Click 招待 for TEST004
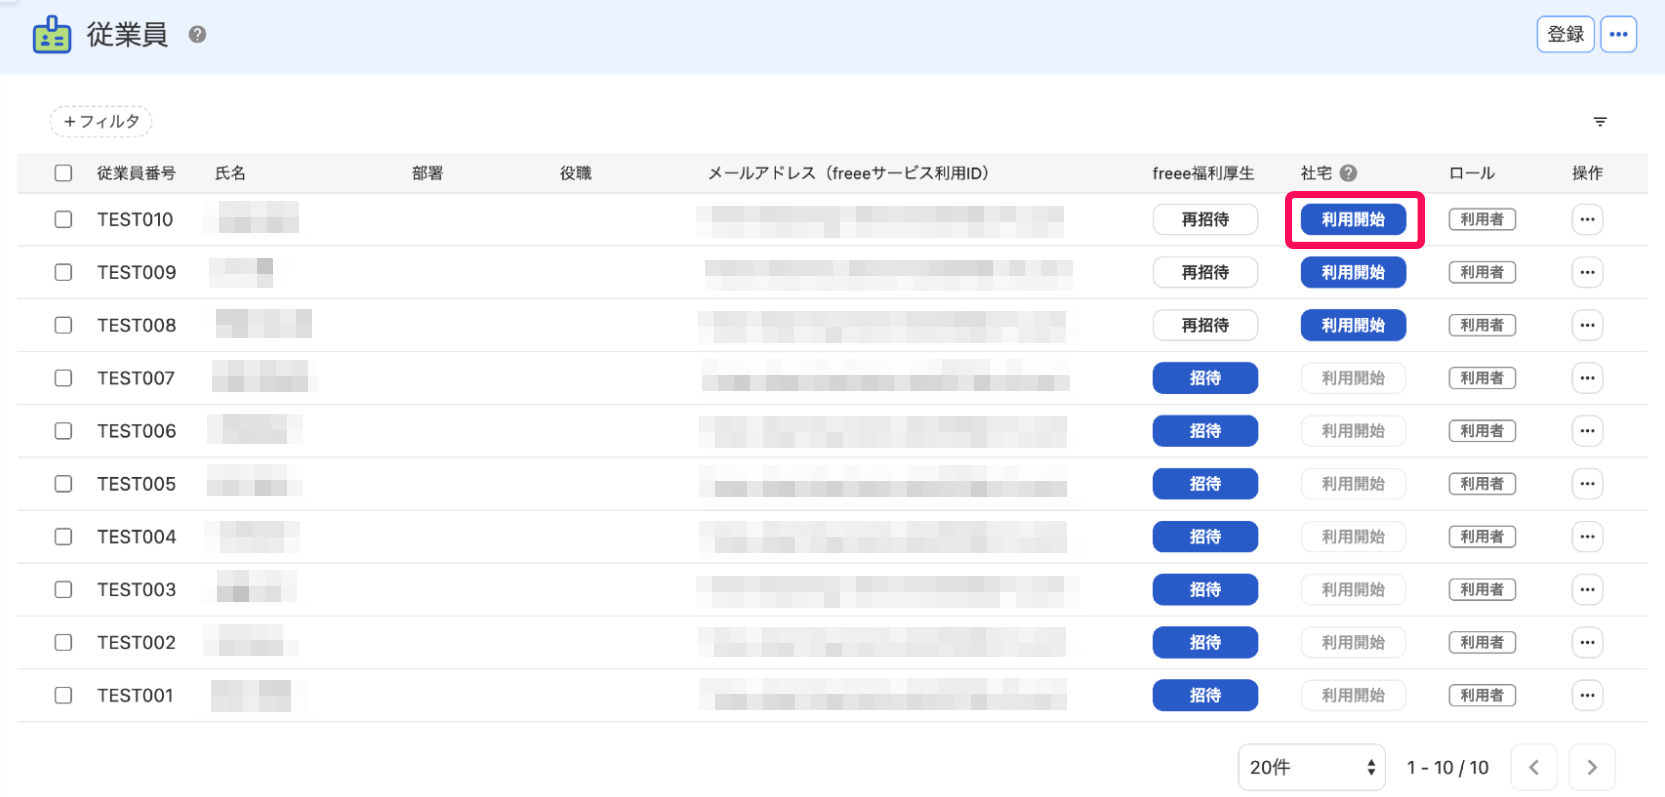Screen dimensions: 1665x797 1205,537
